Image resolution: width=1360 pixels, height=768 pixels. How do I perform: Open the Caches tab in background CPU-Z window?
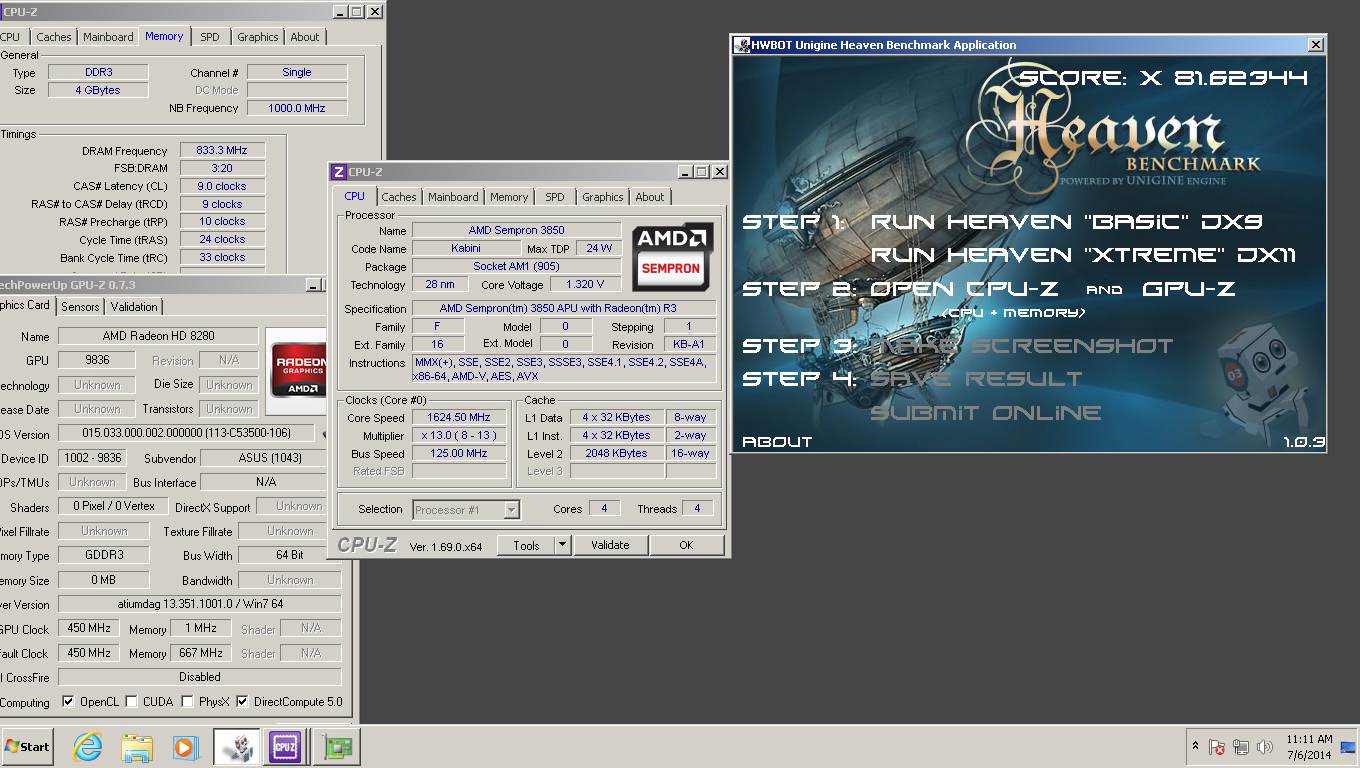54,37
